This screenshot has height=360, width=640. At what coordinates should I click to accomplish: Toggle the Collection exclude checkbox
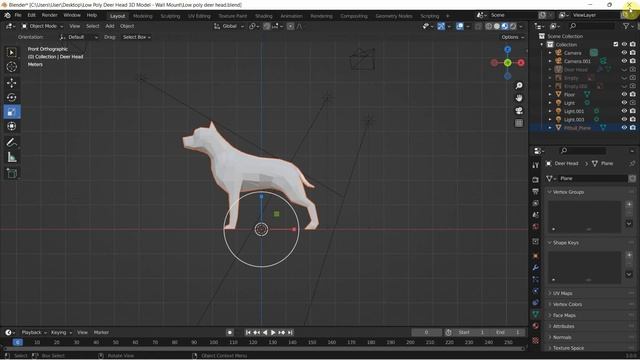click(x=616, y=44)
